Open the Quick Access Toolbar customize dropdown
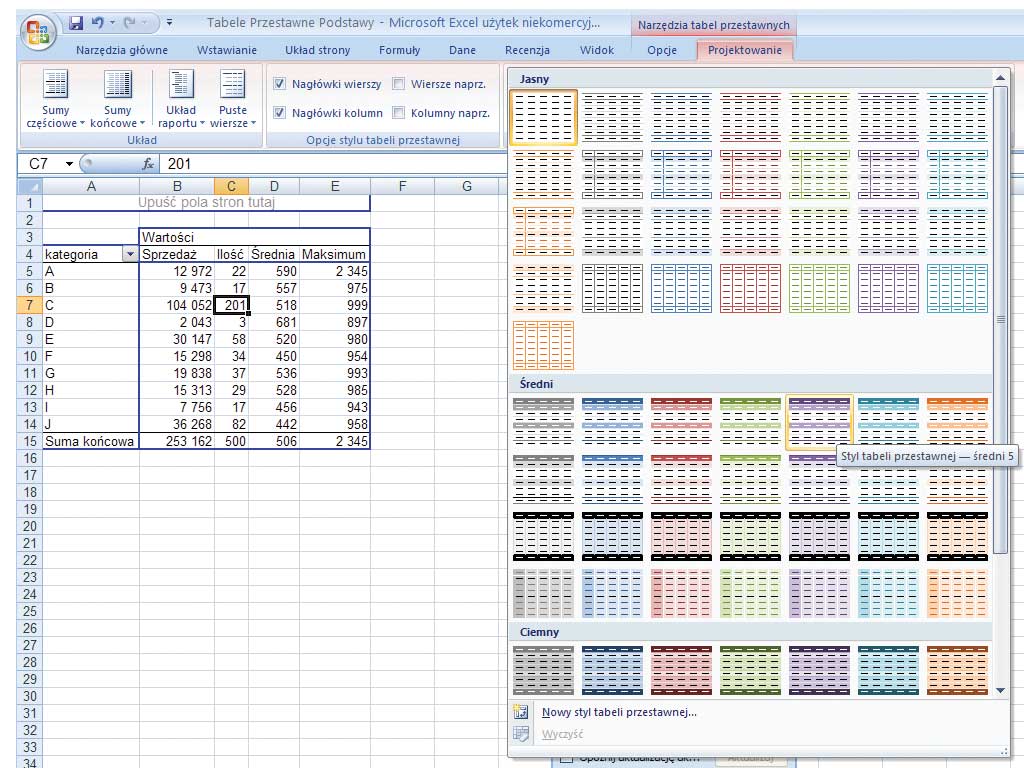 pos(169,22)
